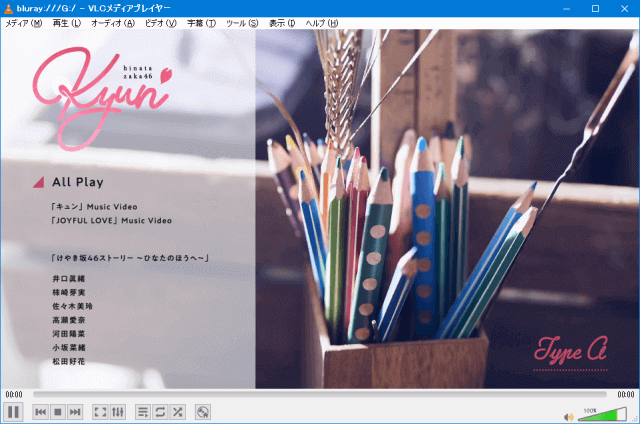Maximize the VLC window
The height and width of the screenshot is (424, 640).
(x=596, y=9)
